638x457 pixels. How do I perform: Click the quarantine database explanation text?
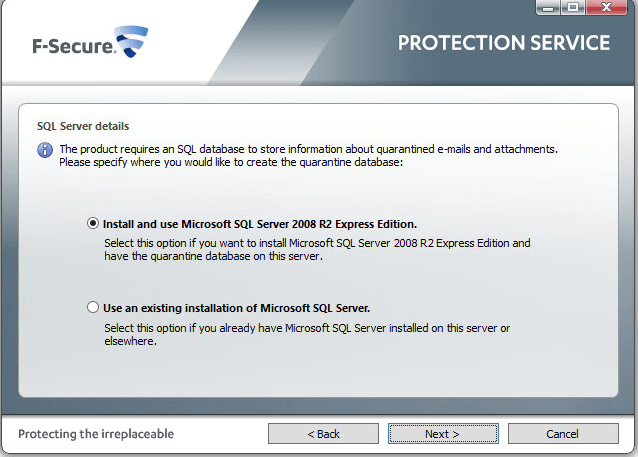[x=308, y=155]
